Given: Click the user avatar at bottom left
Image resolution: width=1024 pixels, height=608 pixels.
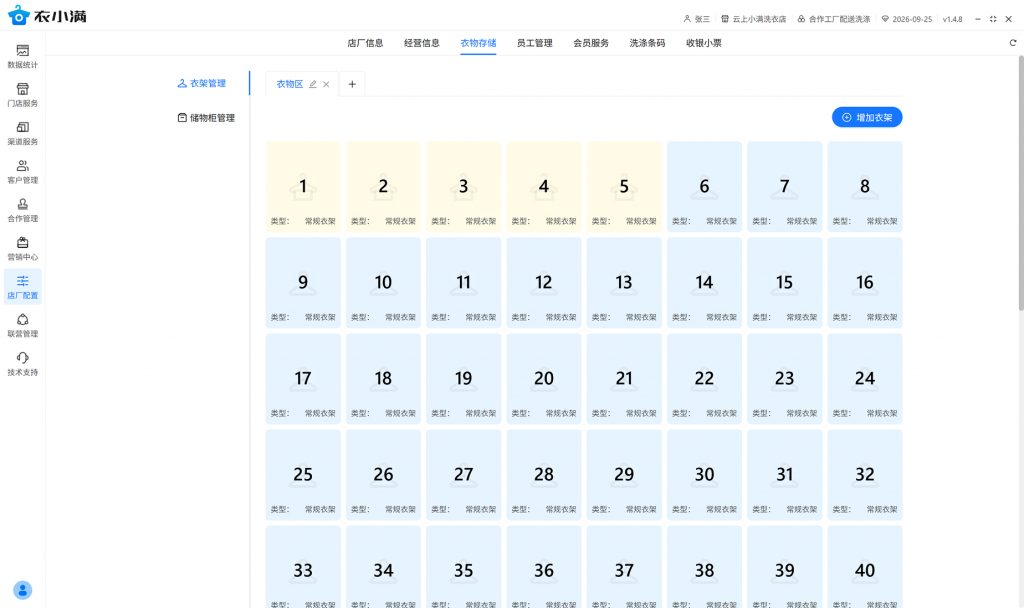Looking at the screenshot, I should (x=23, y=590).
